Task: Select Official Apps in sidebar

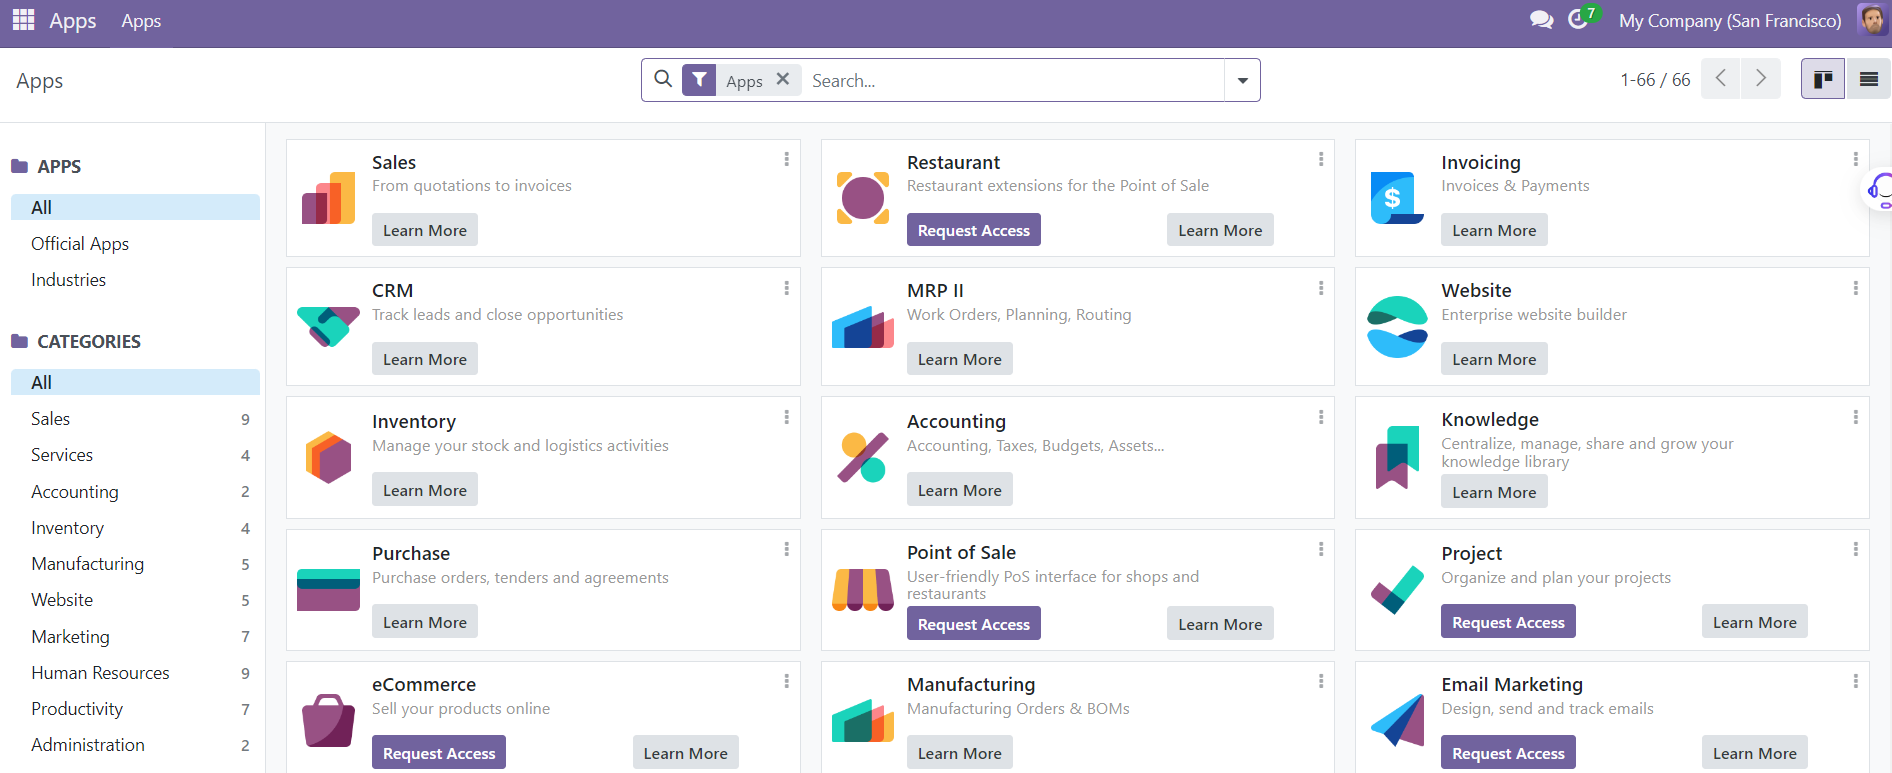Action: 135,244
